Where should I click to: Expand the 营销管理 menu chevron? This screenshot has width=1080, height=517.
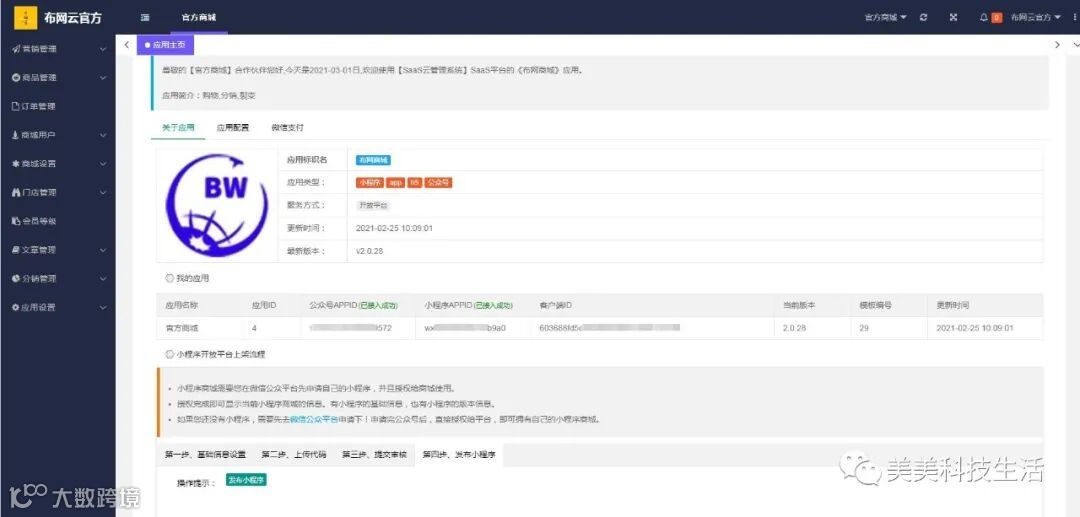tap(103, 50)
